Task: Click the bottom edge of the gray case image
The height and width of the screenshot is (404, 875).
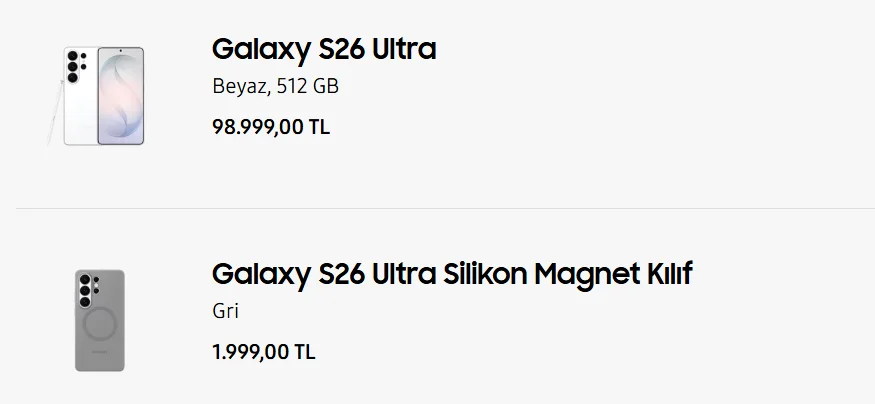Action: (x=100, y=368)
